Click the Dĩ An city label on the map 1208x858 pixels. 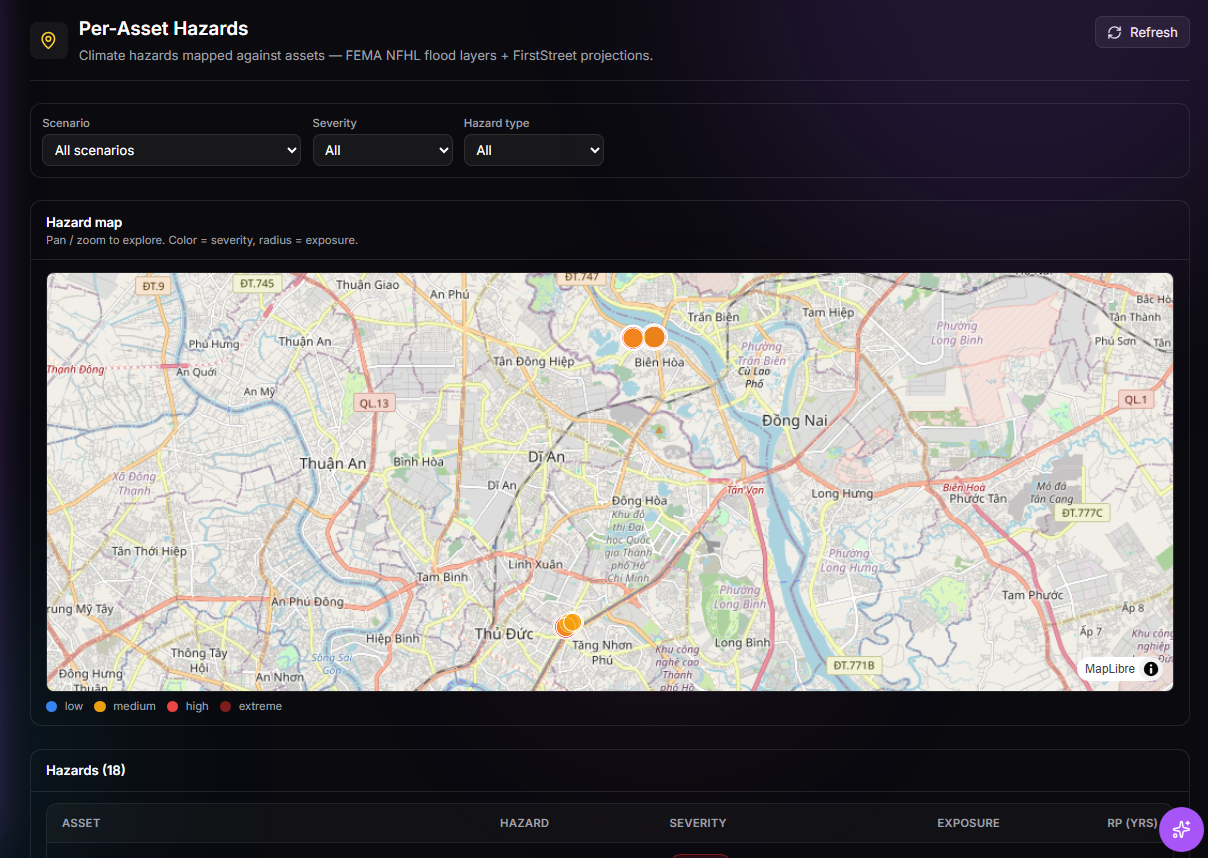click(x=546, y=456)
